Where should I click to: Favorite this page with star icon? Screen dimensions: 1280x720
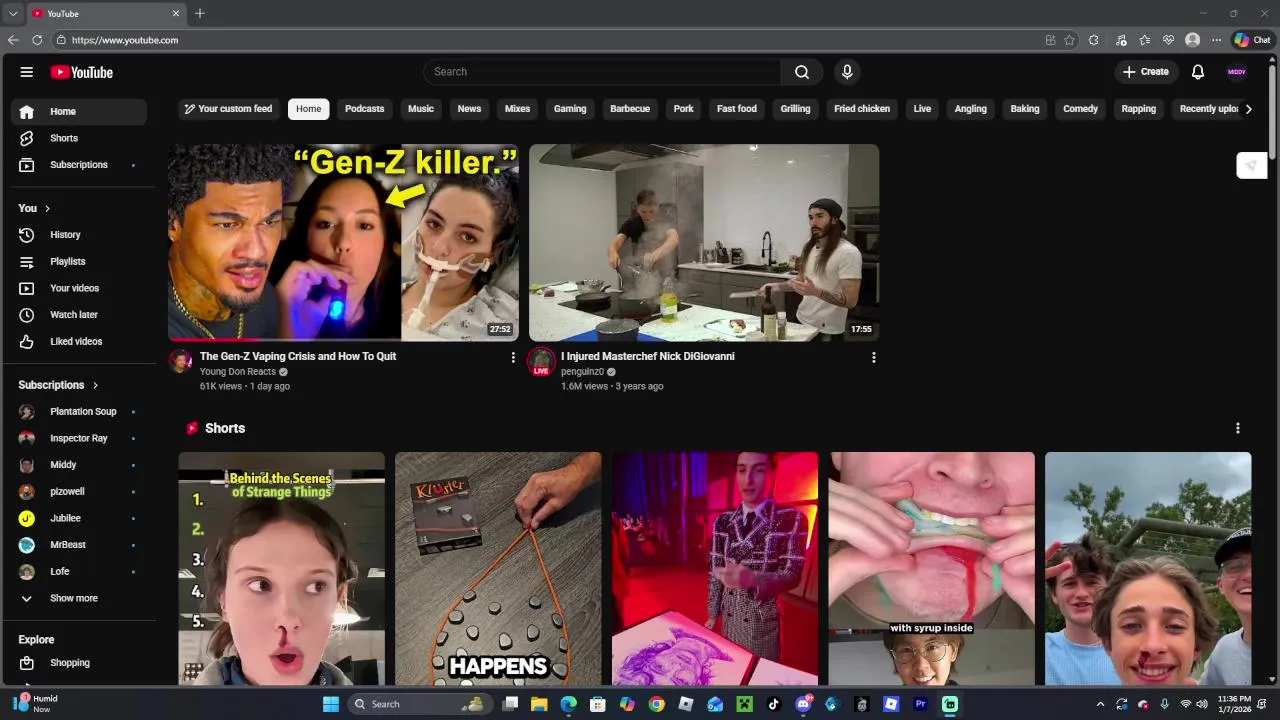tap(1069, 40)
